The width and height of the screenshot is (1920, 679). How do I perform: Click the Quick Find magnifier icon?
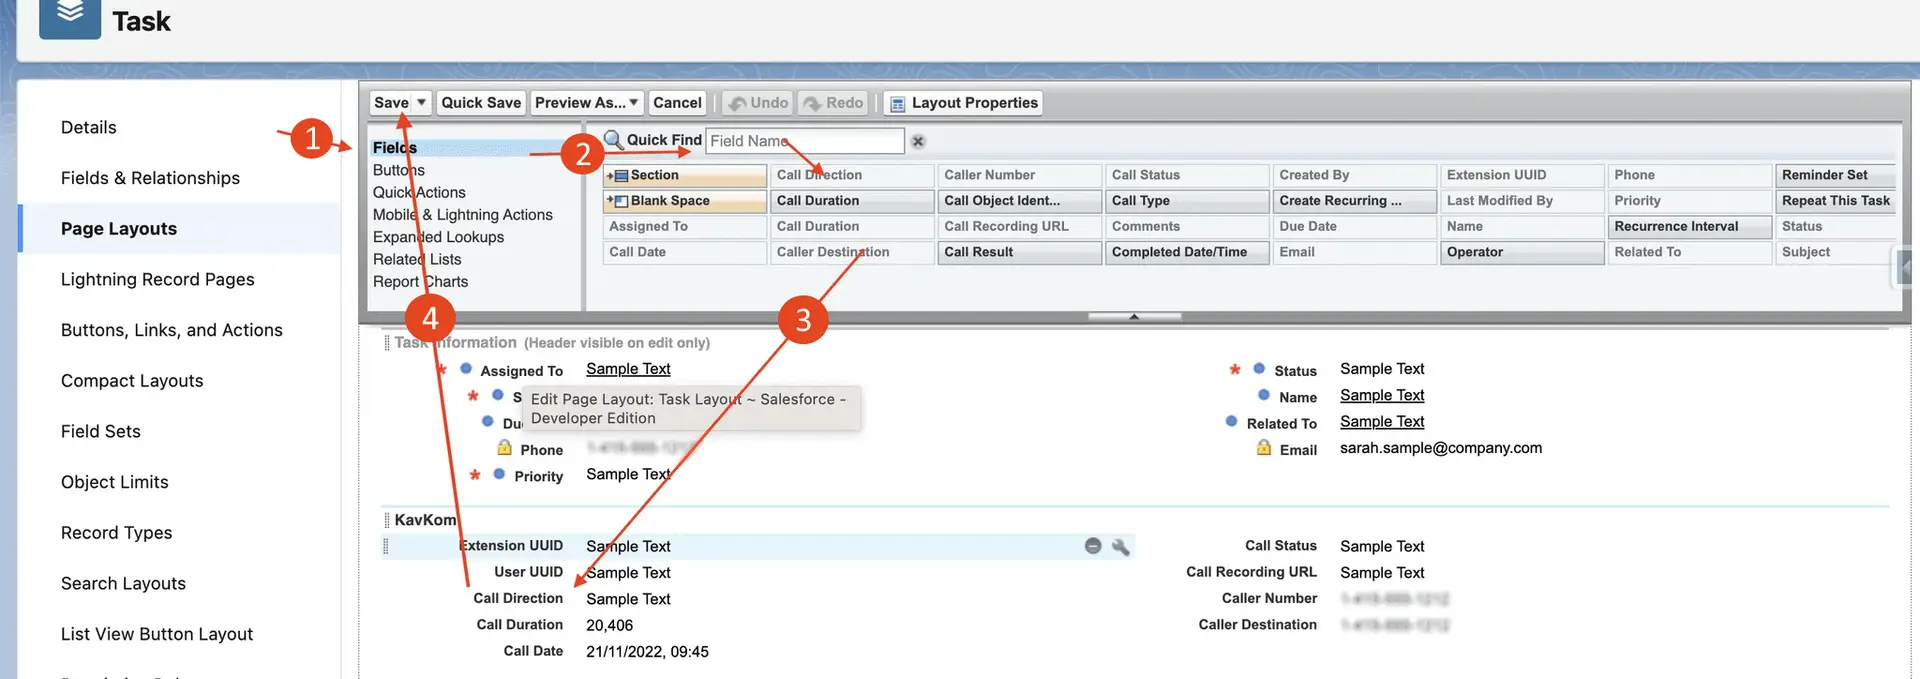click(613, 140)
